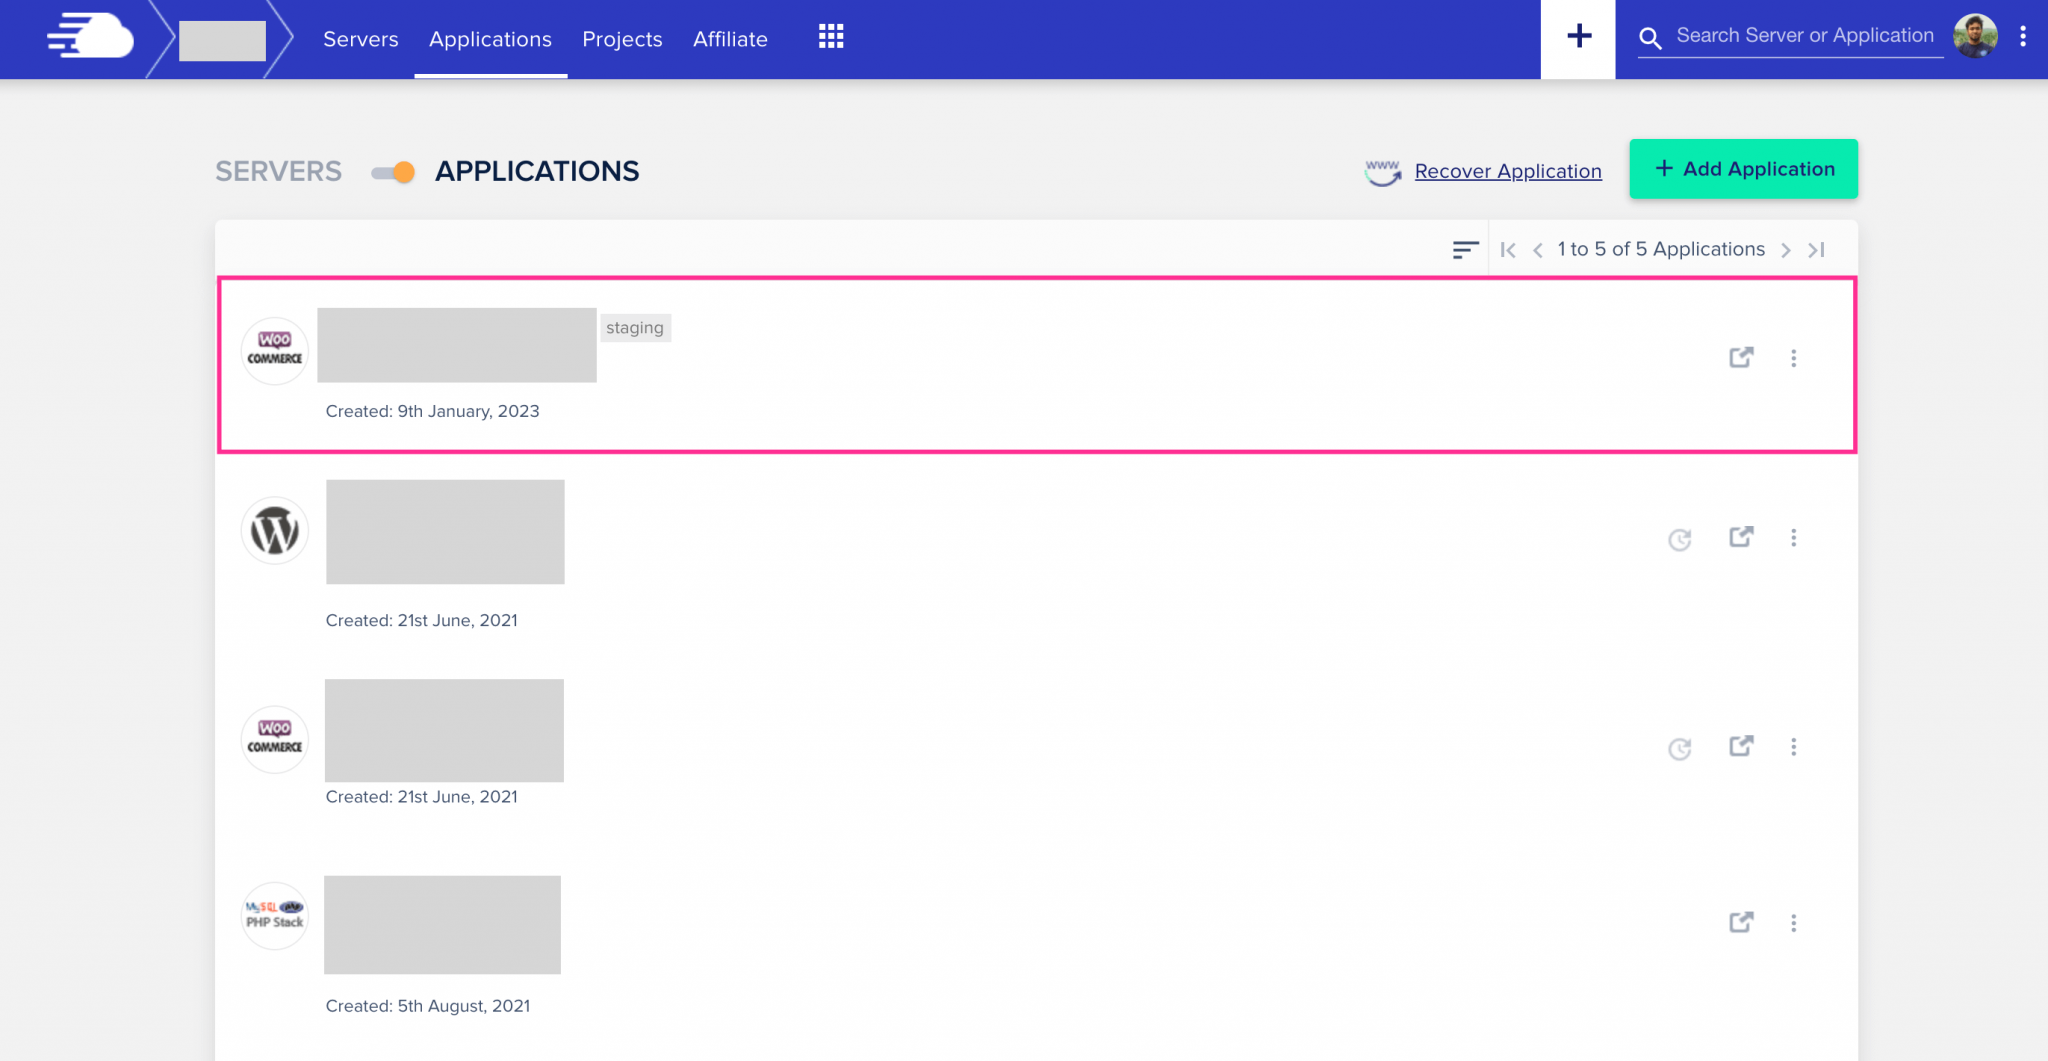Toggle from Applications back to Servers view
The image size is (2048, 1061).
click(x=394, y=171)
